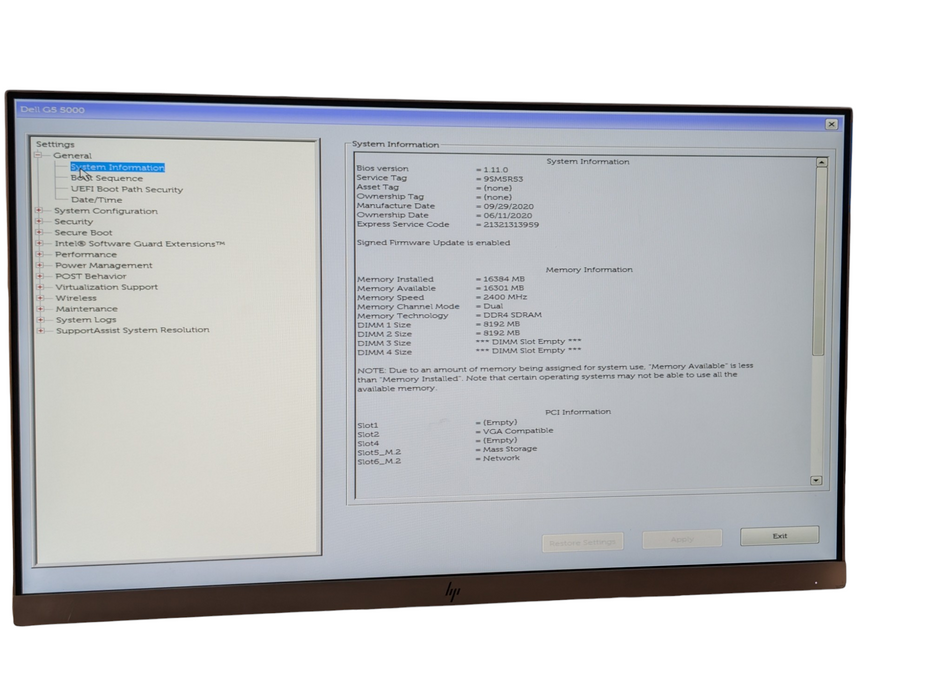Screen dimensions: 930x700
Task: Click the DIMM 1 Size row
Action: (x=438, y=324)
